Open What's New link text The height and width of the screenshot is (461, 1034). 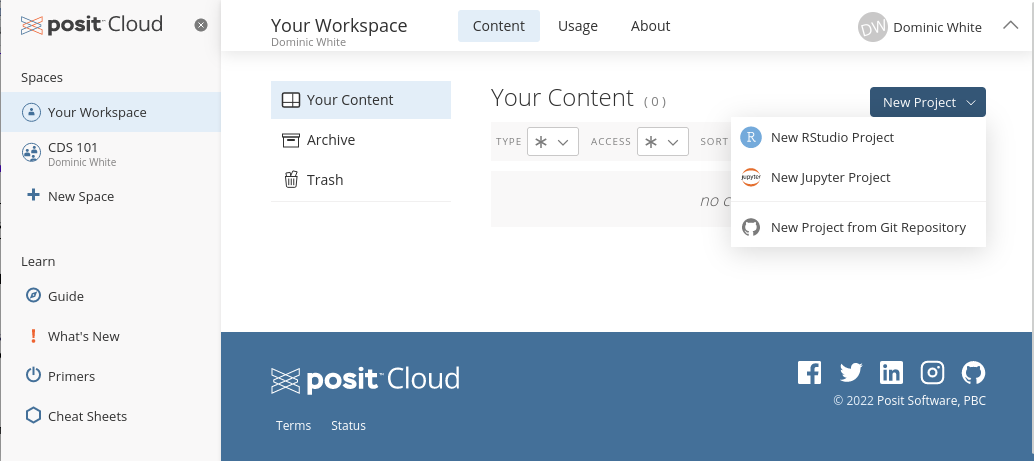84,336
